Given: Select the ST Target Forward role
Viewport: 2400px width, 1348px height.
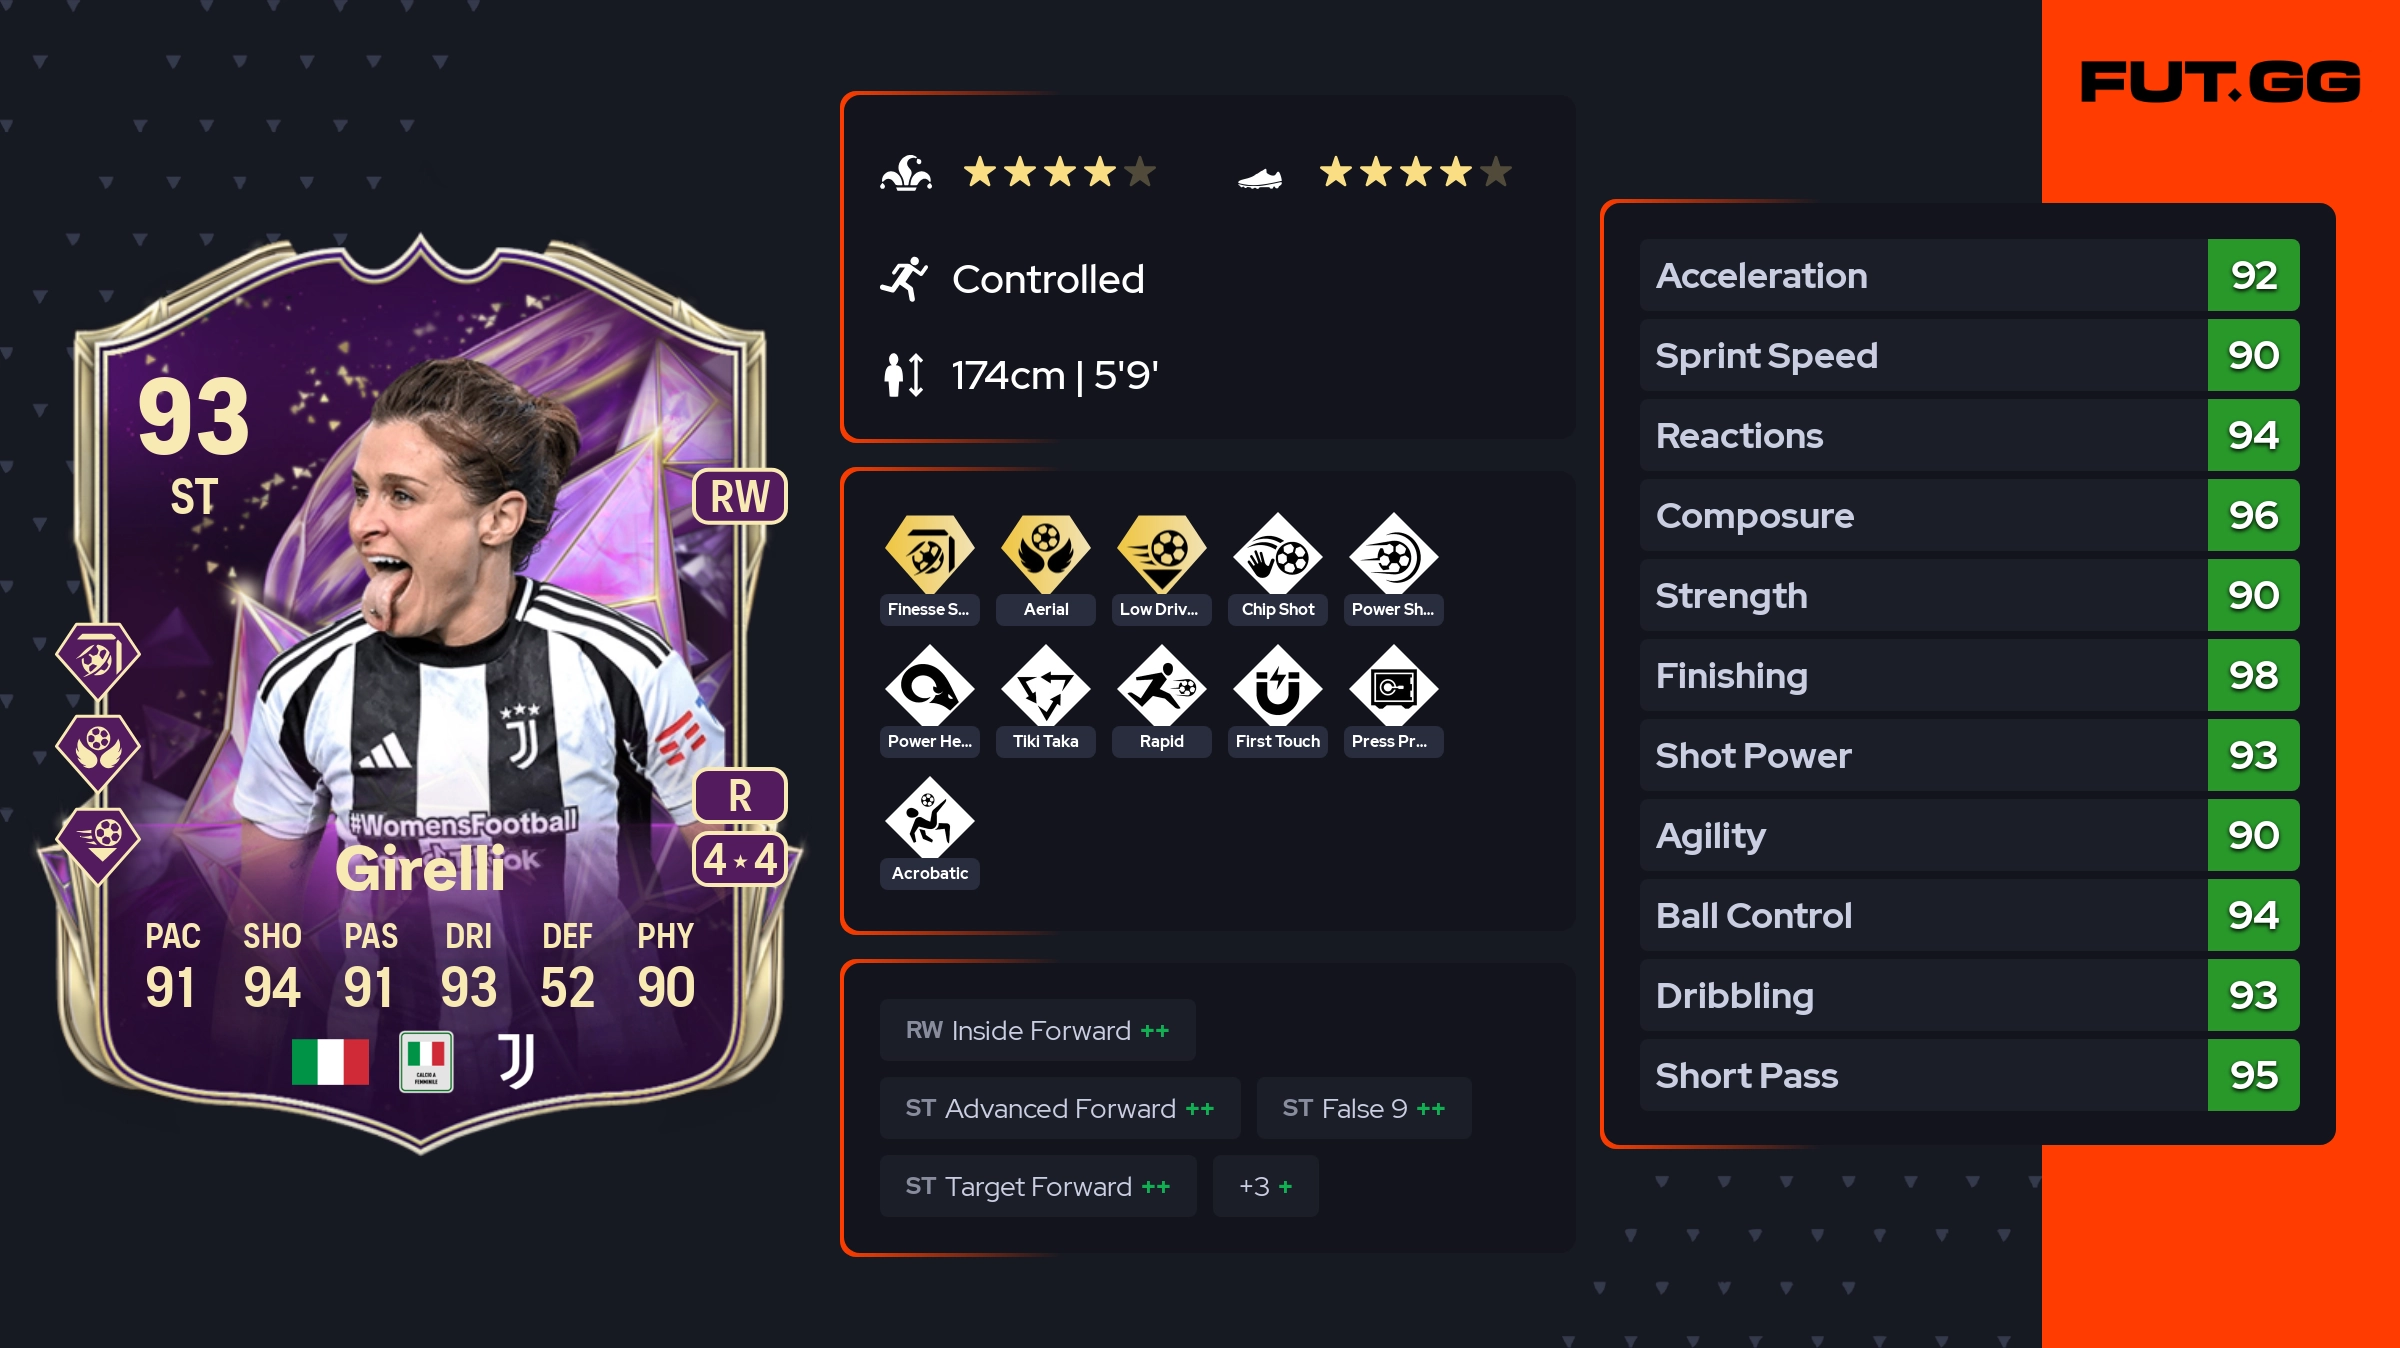Looking at the screenshot, I should click(1038, 1186).
